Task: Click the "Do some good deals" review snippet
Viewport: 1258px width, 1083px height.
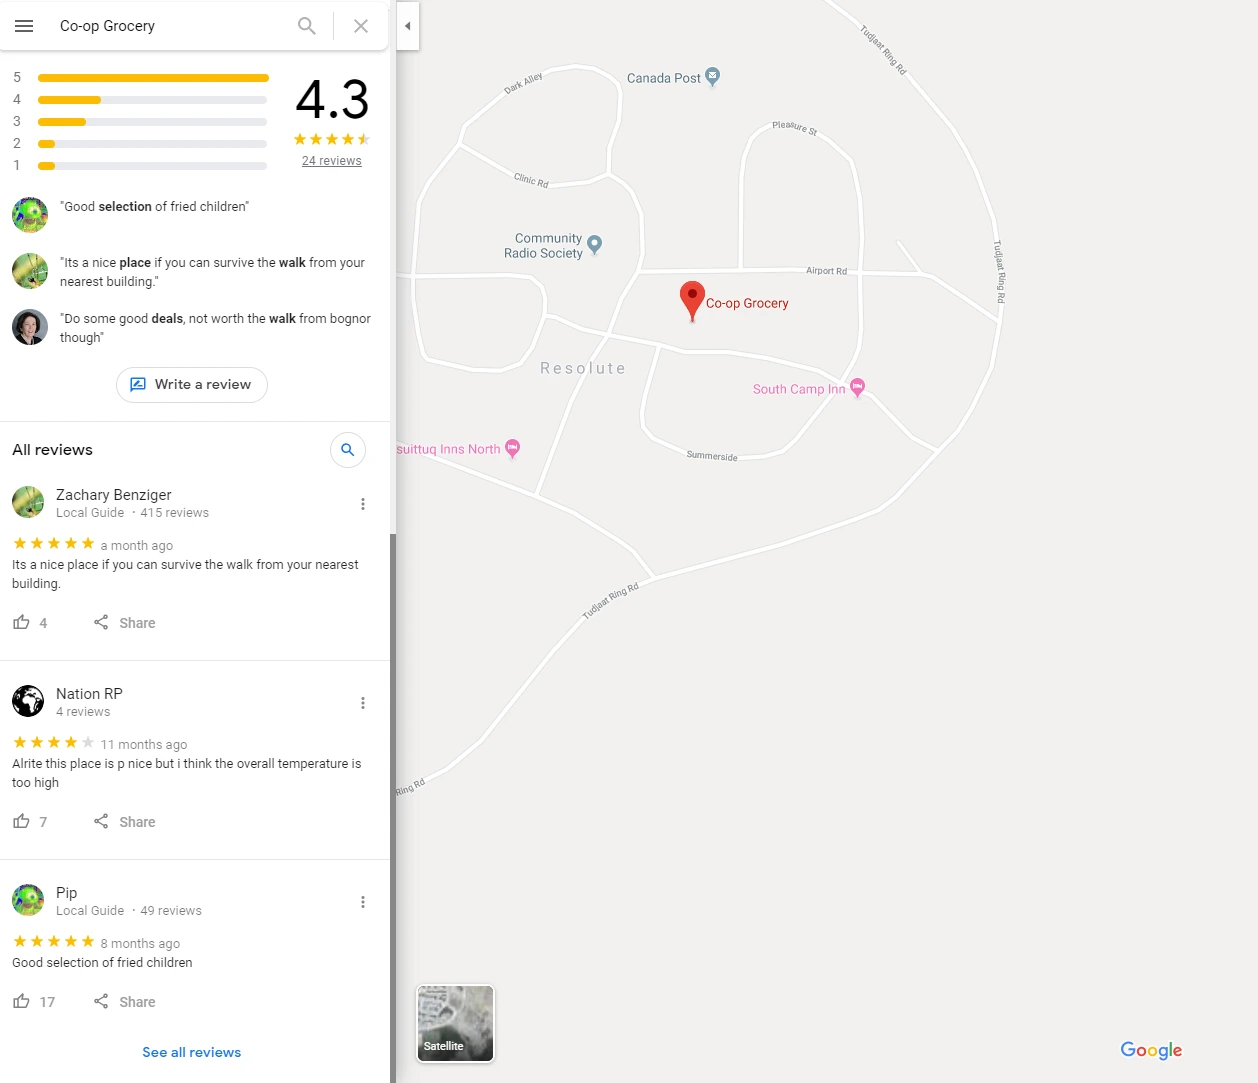Action: coord(215,328)
